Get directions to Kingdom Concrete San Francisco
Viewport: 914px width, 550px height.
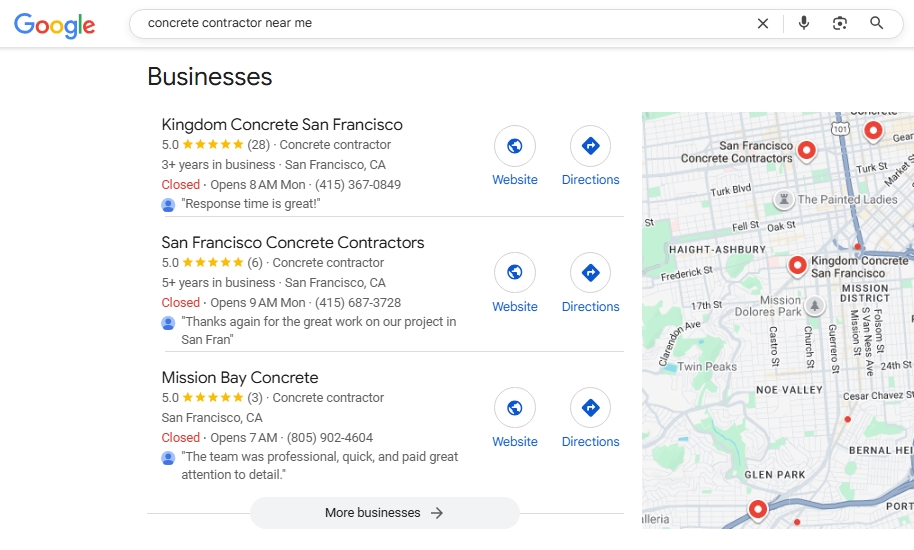pyautogui.click(x=590, y=146)
